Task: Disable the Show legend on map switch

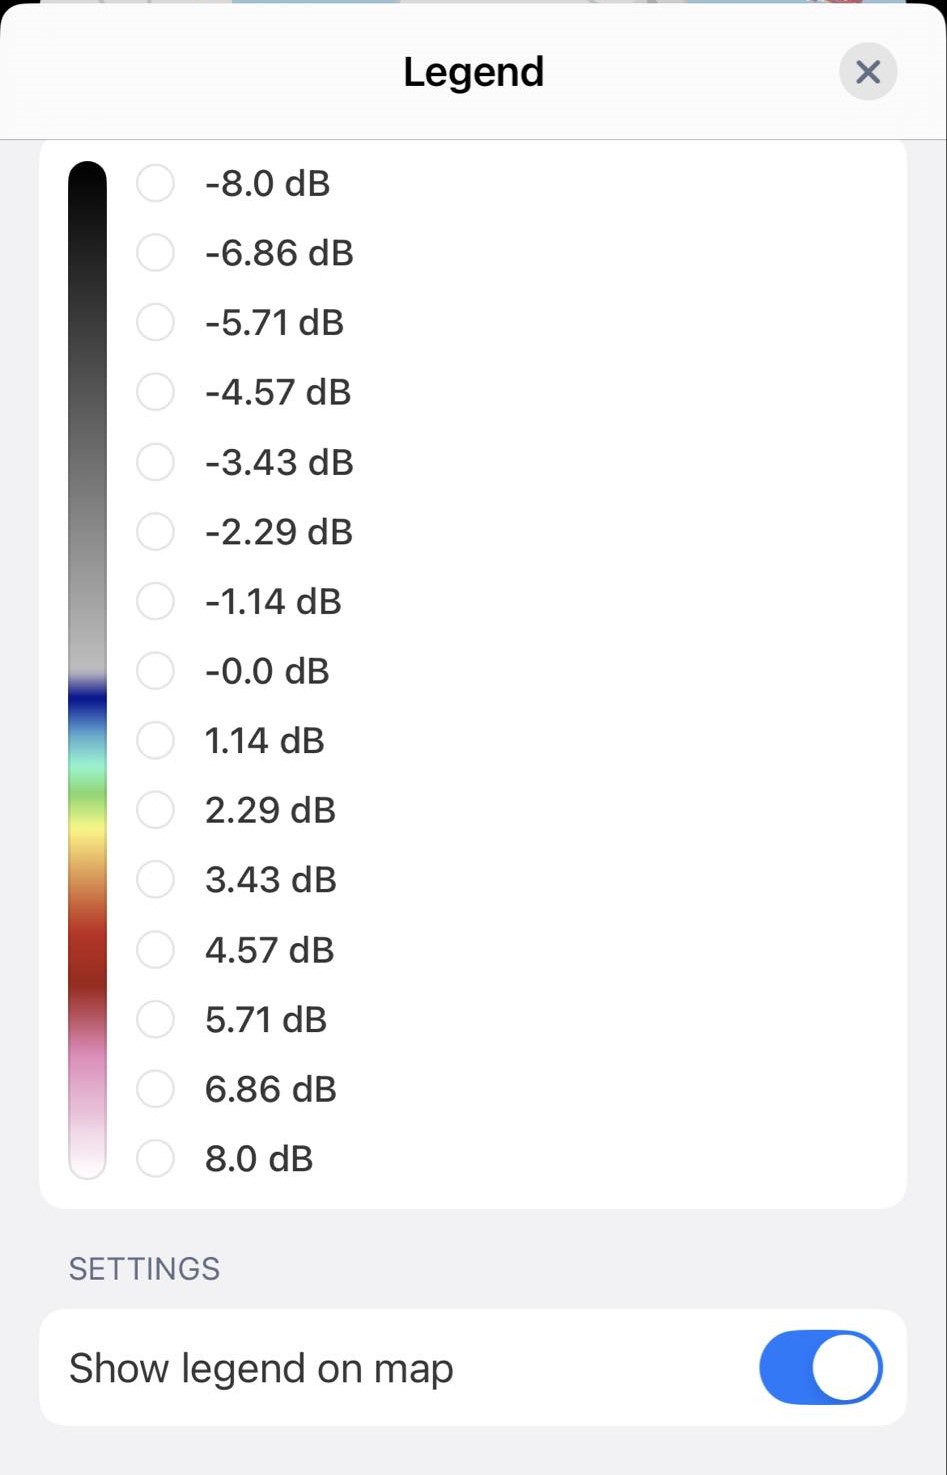Action: 821,1367
